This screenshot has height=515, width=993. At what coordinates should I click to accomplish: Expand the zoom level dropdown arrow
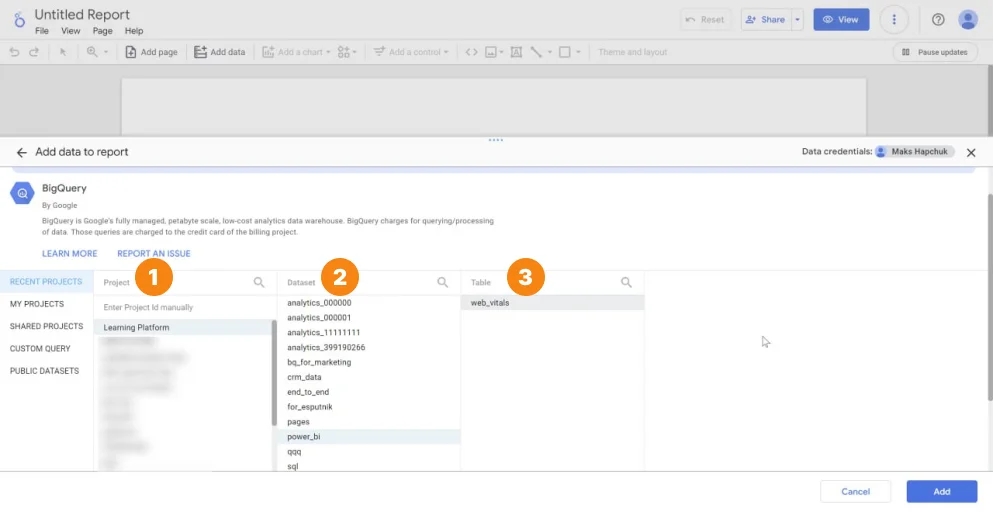(x=106, y=52)
